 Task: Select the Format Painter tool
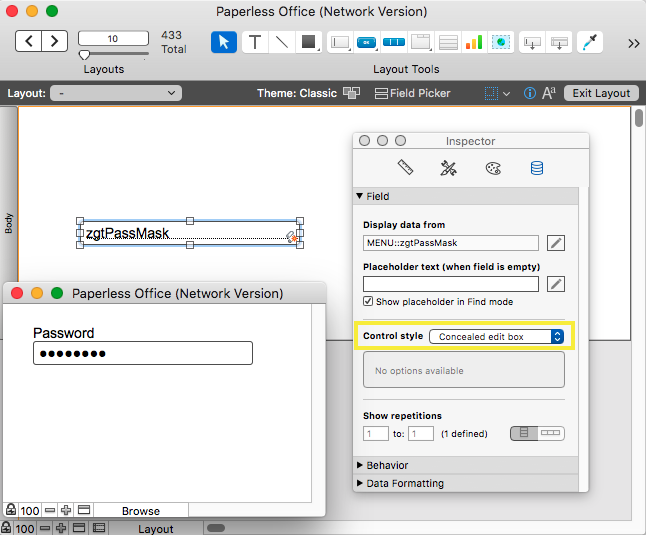(x=590, y=42)
